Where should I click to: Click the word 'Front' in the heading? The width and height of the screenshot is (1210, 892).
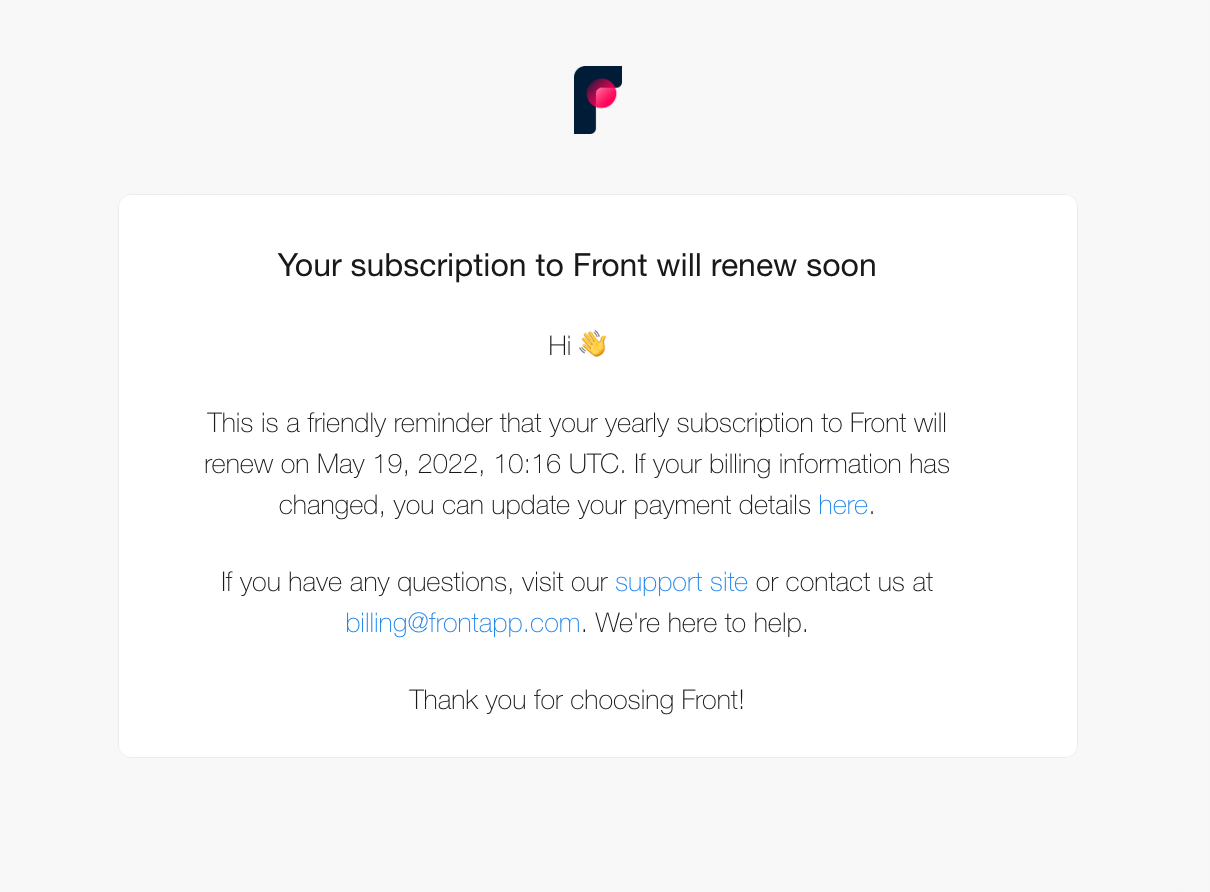coord(610,265)
